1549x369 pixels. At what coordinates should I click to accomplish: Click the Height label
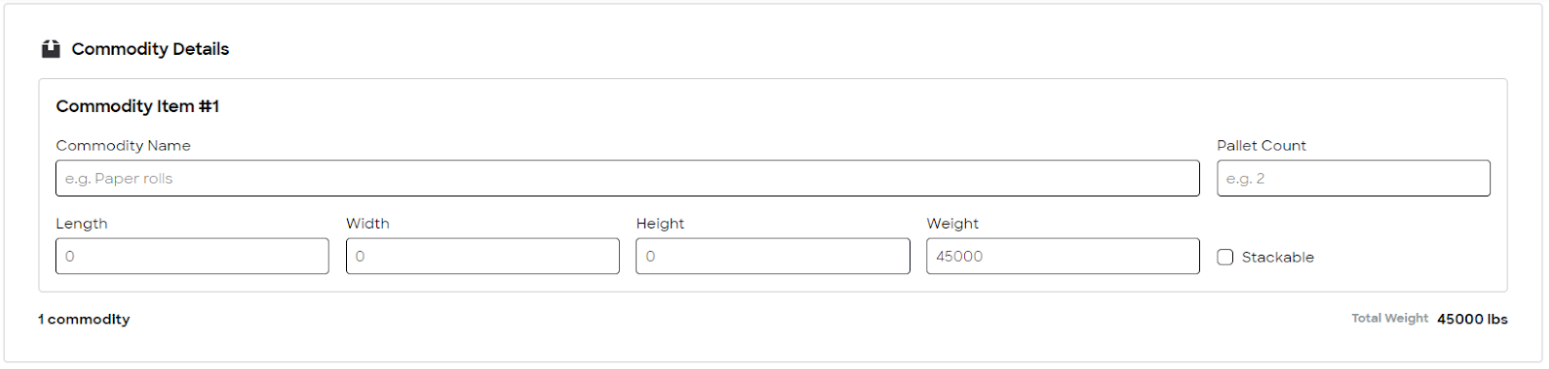(x=660, y=224)
